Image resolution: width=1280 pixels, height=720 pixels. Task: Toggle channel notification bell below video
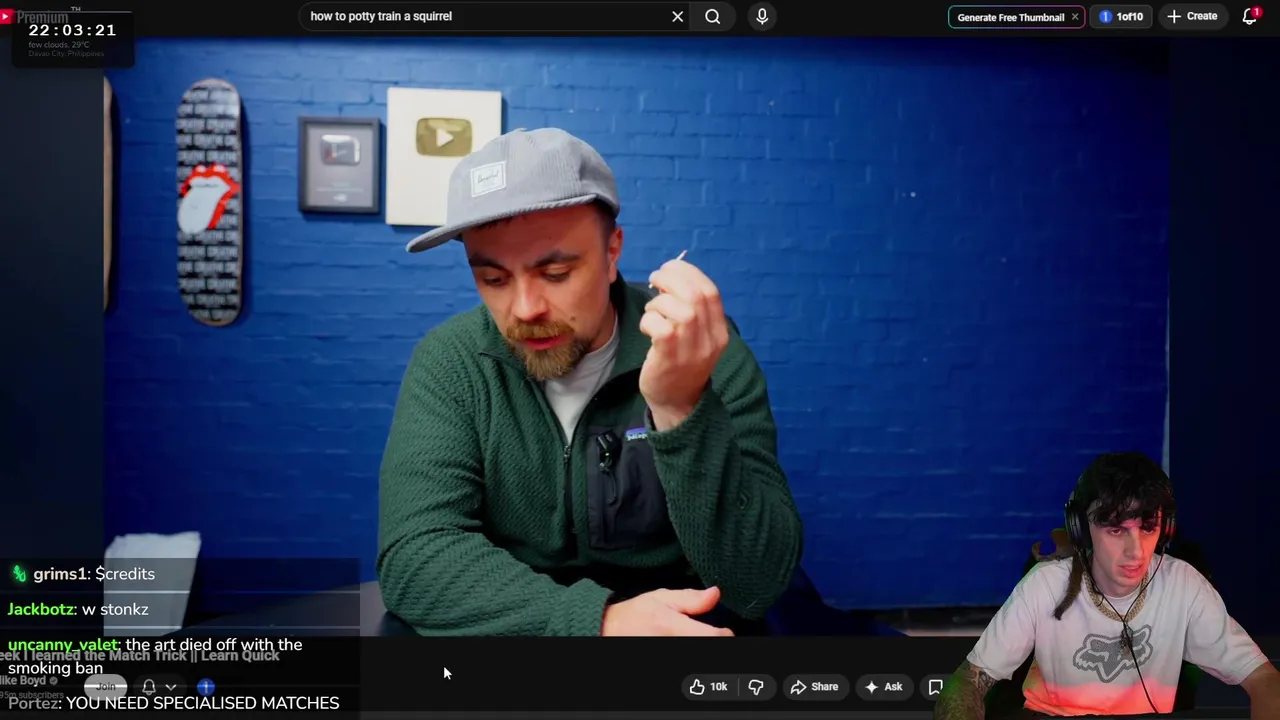148,687
